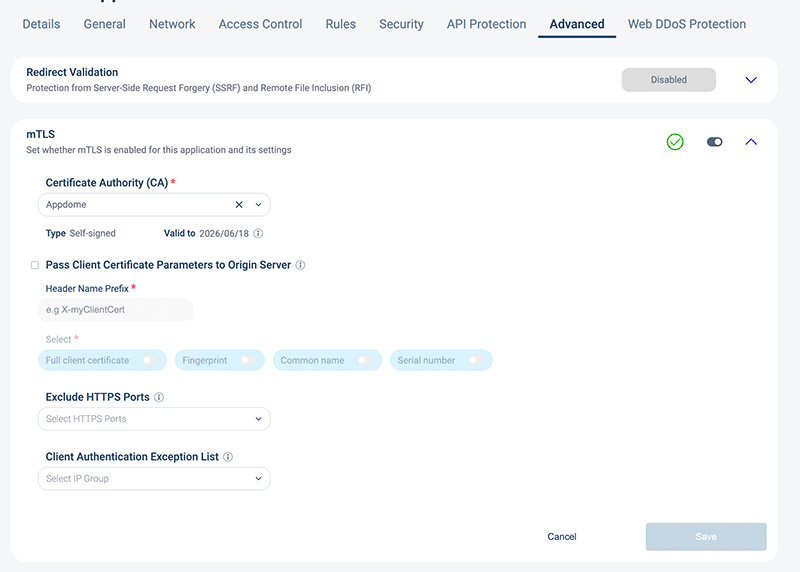Click the Cancel button
Screen dimensions: 800x572
click(562, 537)
